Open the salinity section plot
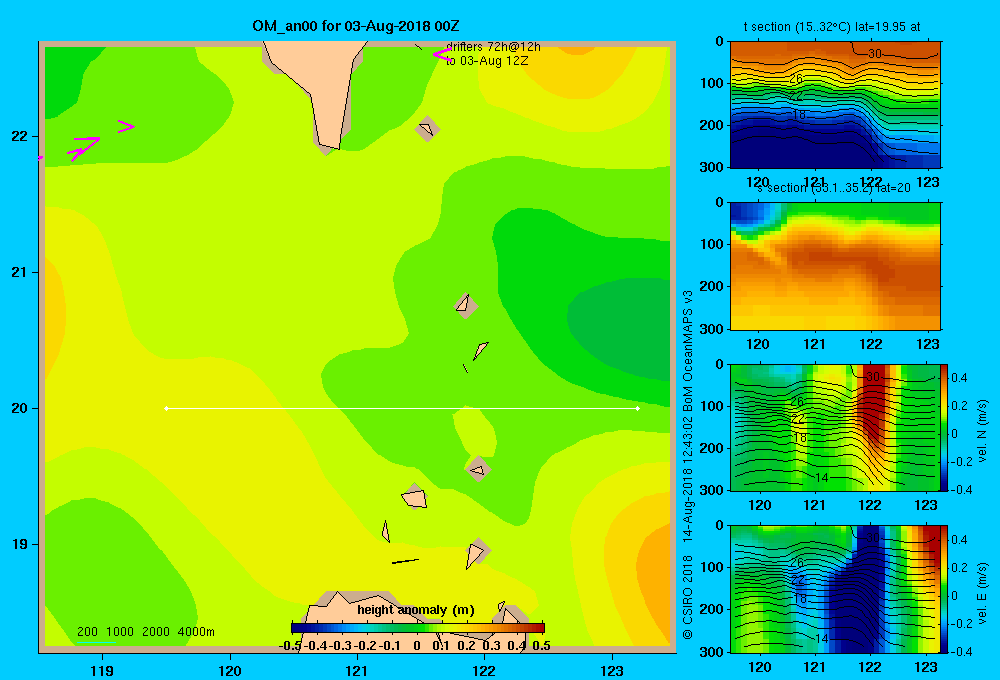 coord(835,266)
